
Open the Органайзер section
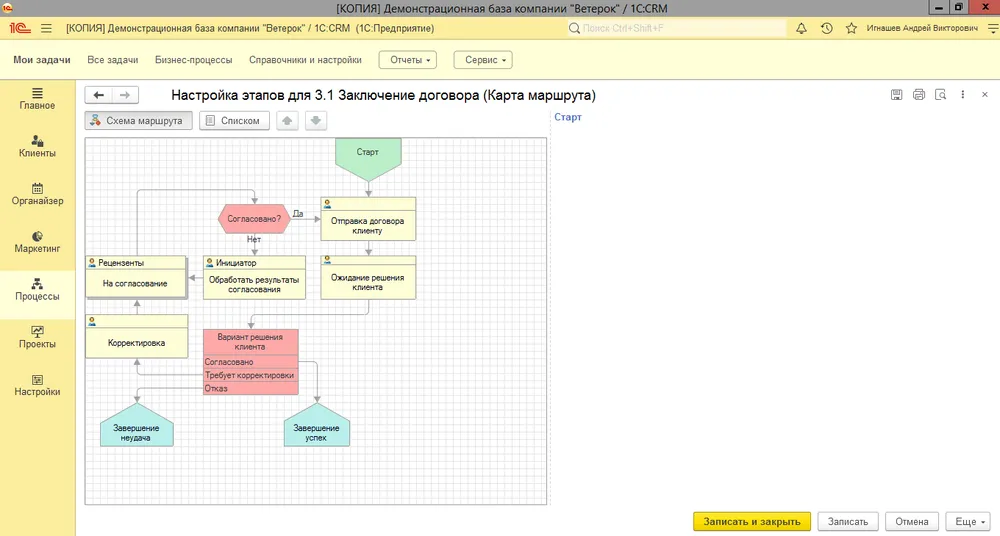(x=37, y=195)
